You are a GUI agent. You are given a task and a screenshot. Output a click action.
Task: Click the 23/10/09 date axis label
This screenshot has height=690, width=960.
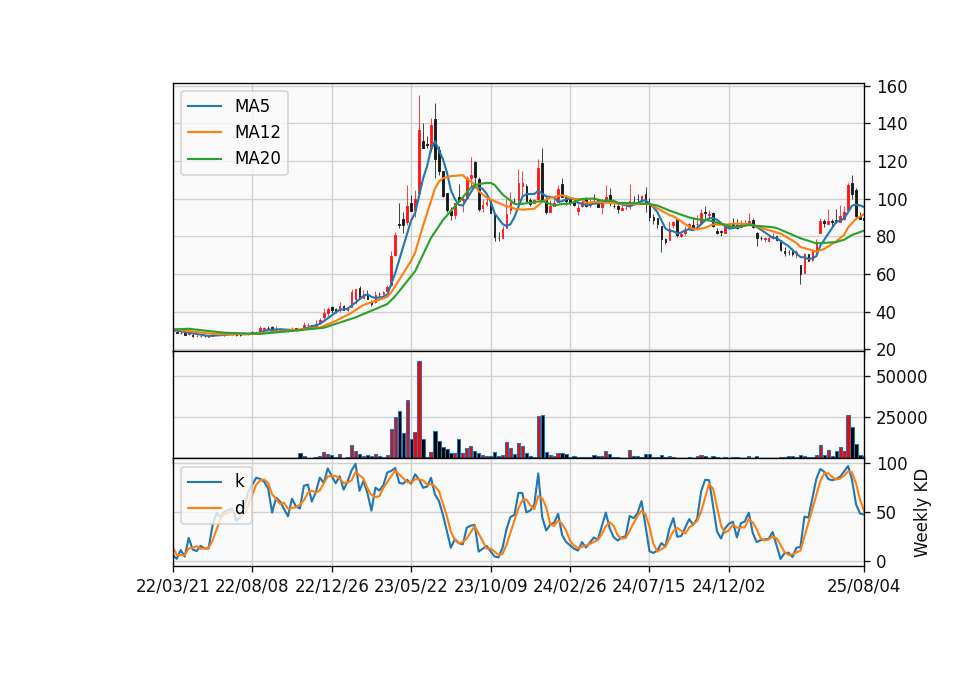[x=490, y=586]
